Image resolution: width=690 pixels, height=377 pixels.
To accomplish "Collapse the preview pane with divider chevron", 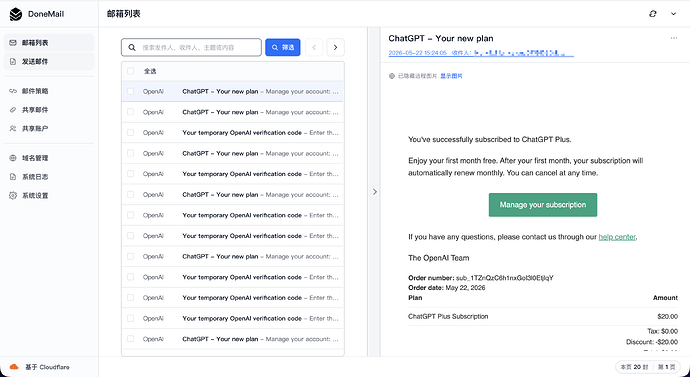I will [374, 192].
